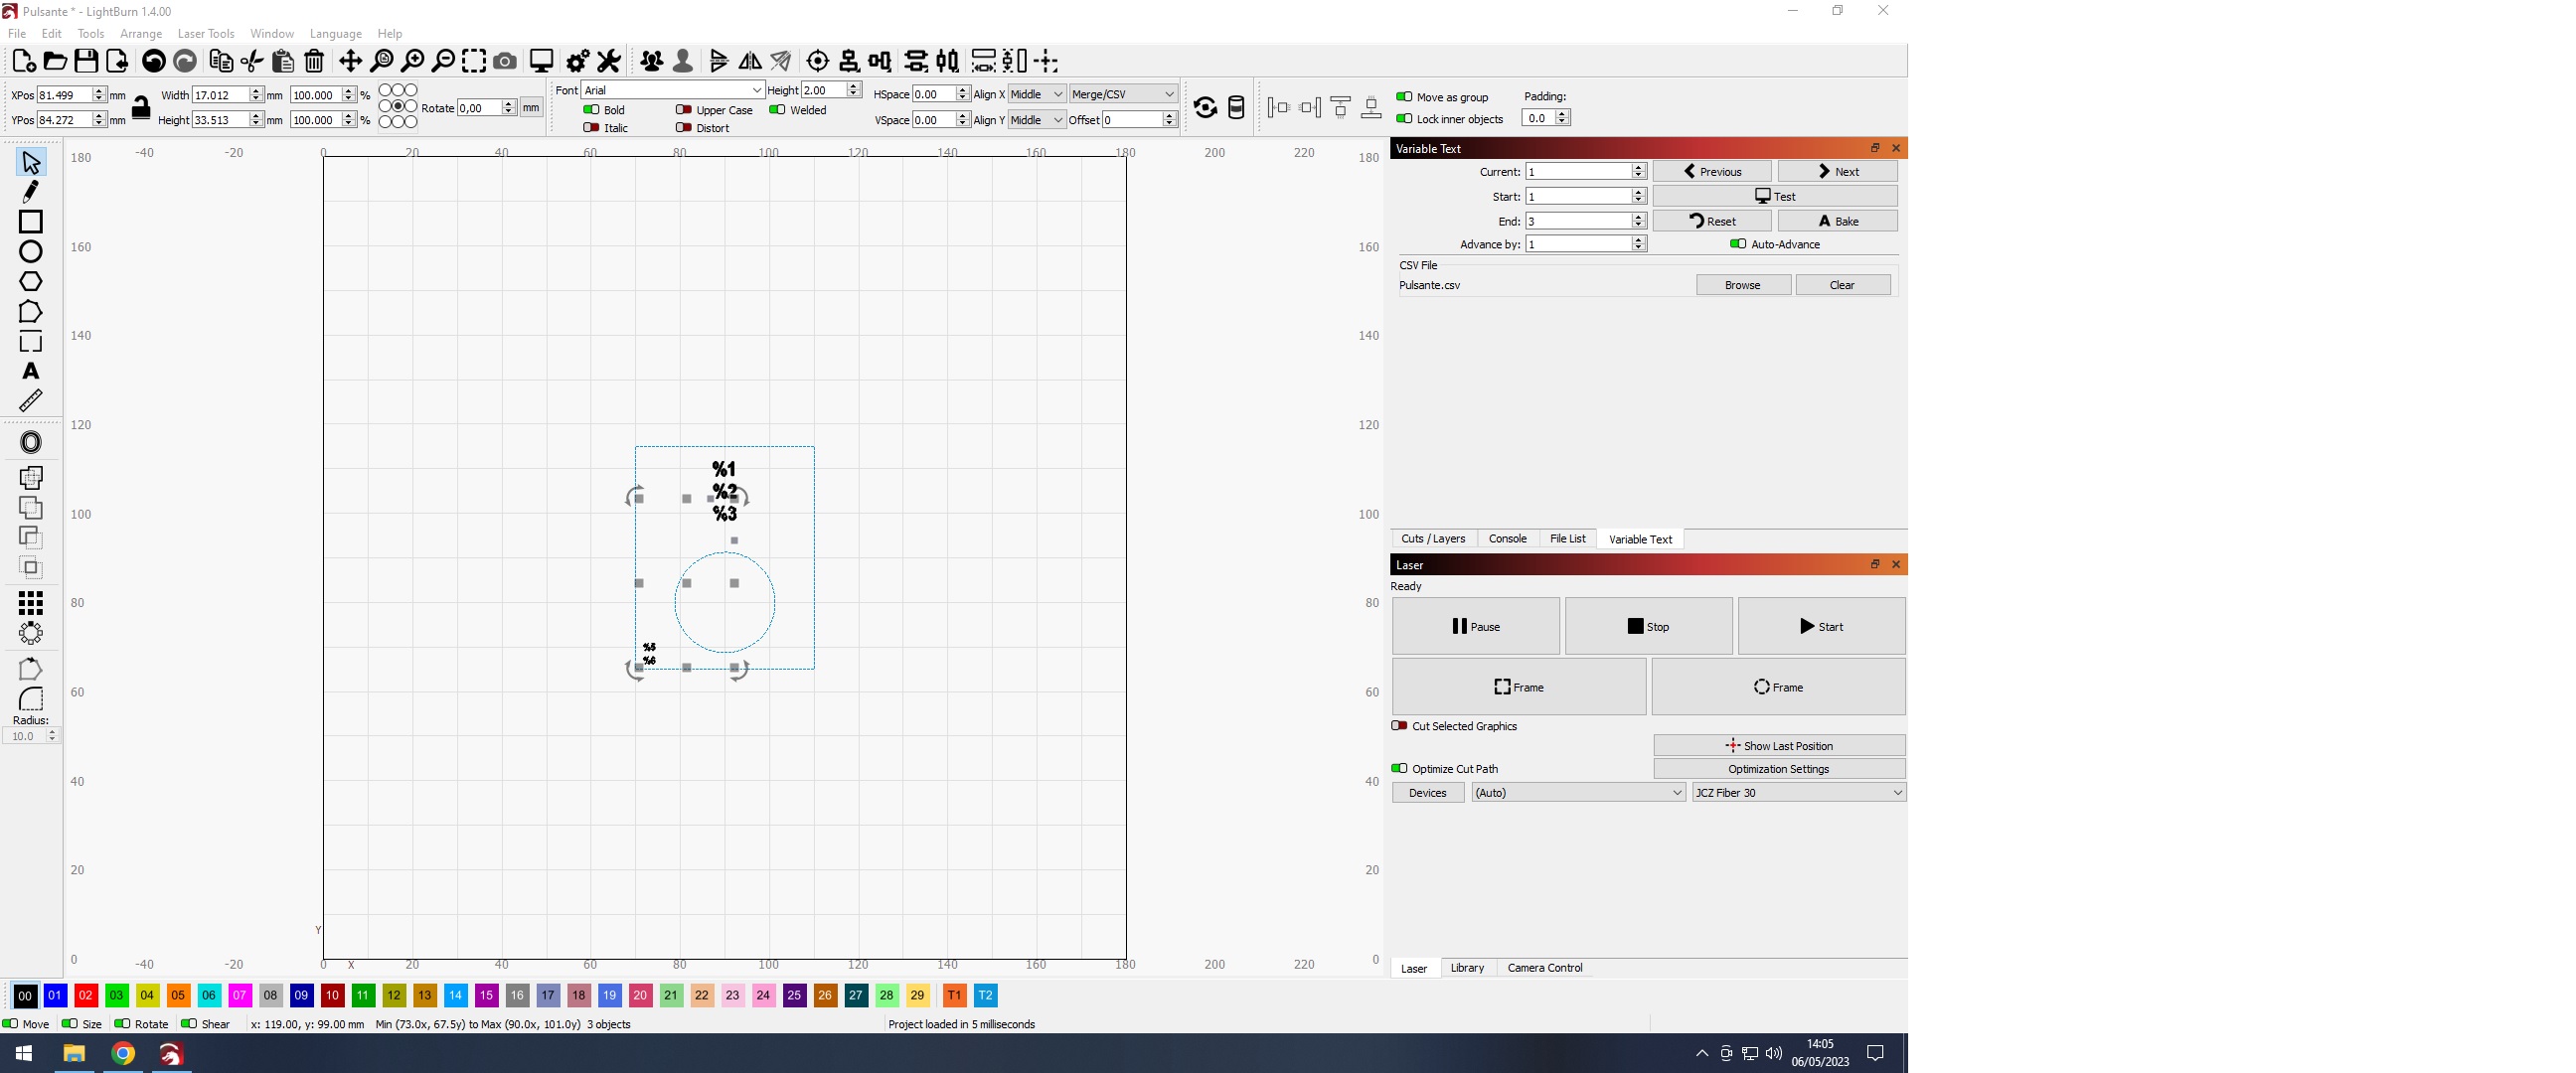Image resolution: width=2576 pixels, height=1073 pixels.
Task: Click the Preview screen icon in the toolbar
Action: tap(541, 61)
